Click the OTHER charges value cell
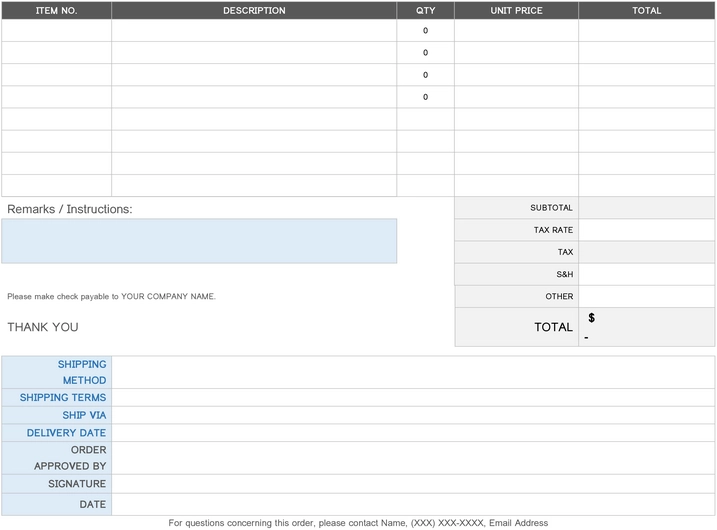This screenshot has width=717, height=530. pyautogui.click(x=646, y=296)
